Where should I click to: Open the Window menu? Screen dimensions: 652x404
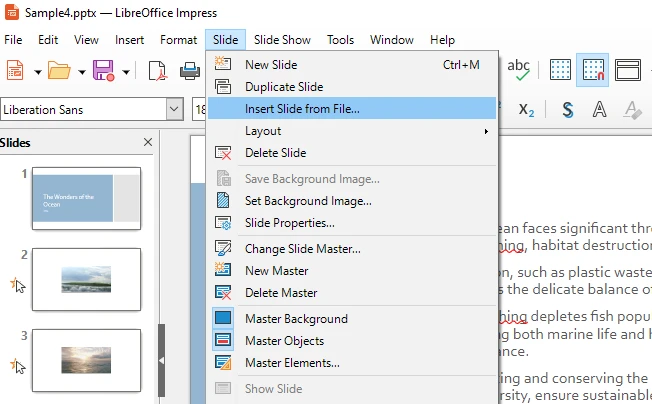tap(392, 40)
